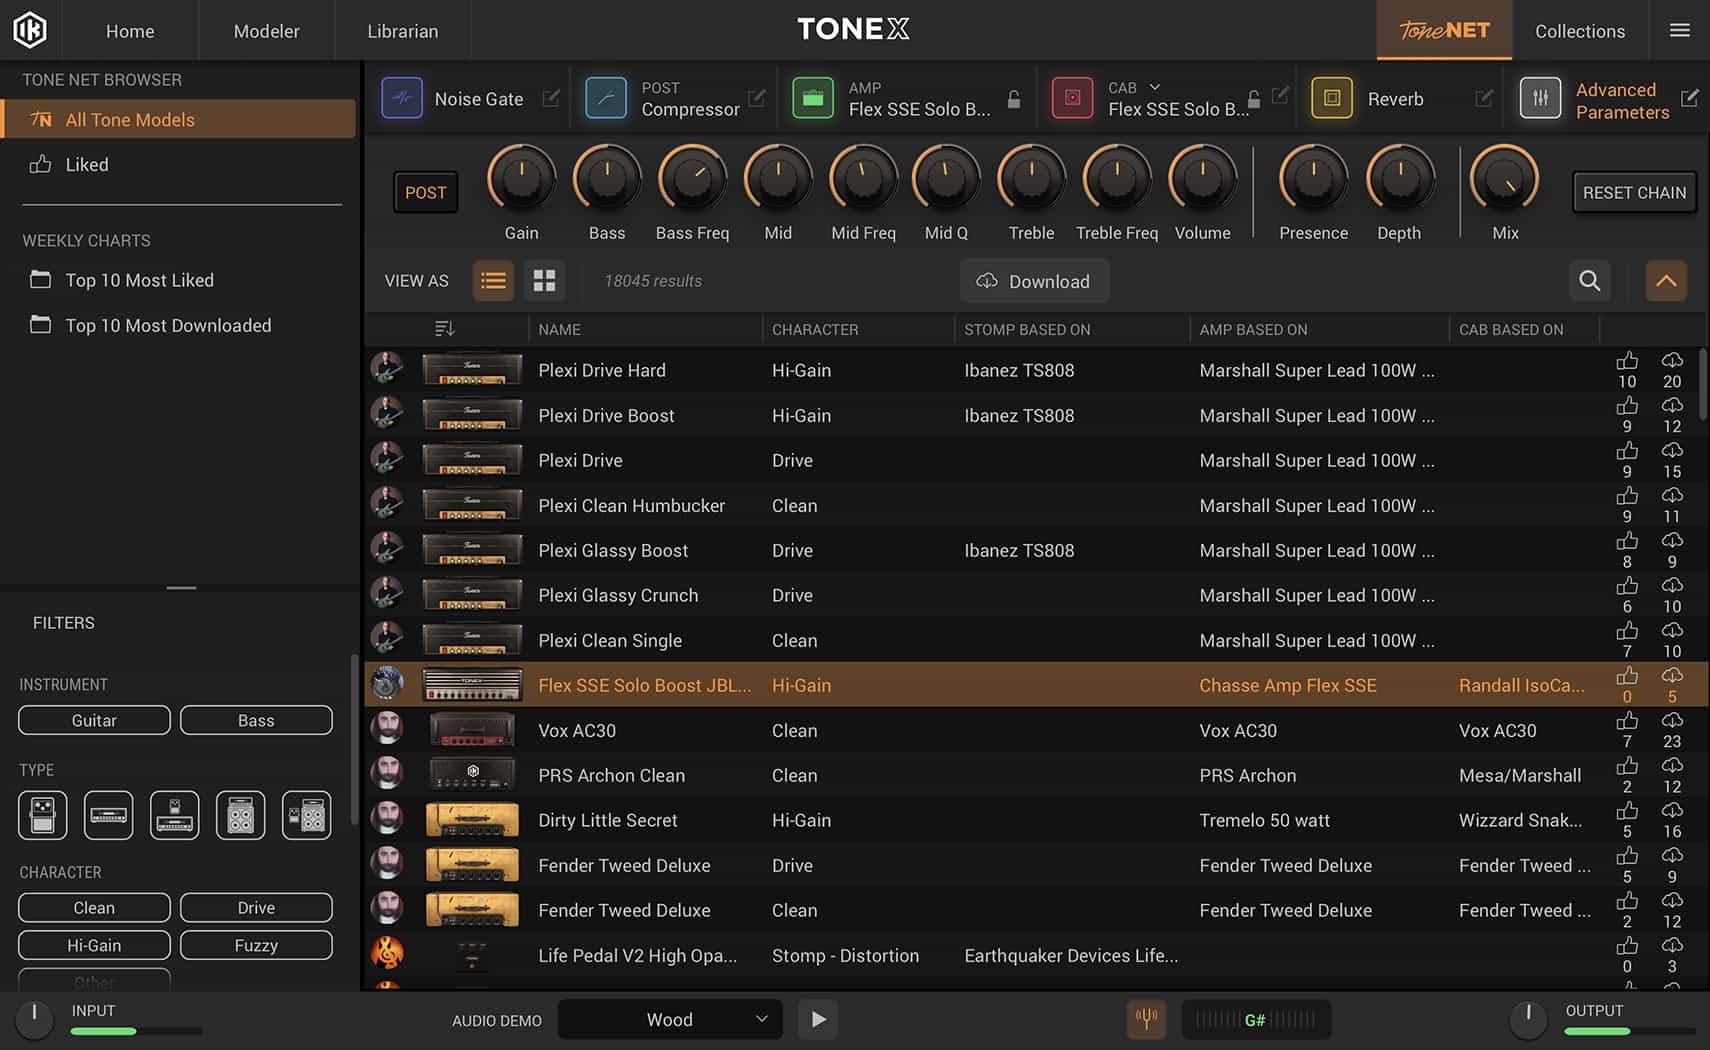Viewport: 1710px width, 1050px height.
Task: Like the Plexi Drive Hard tone
Action: [x=1627, y=361]
